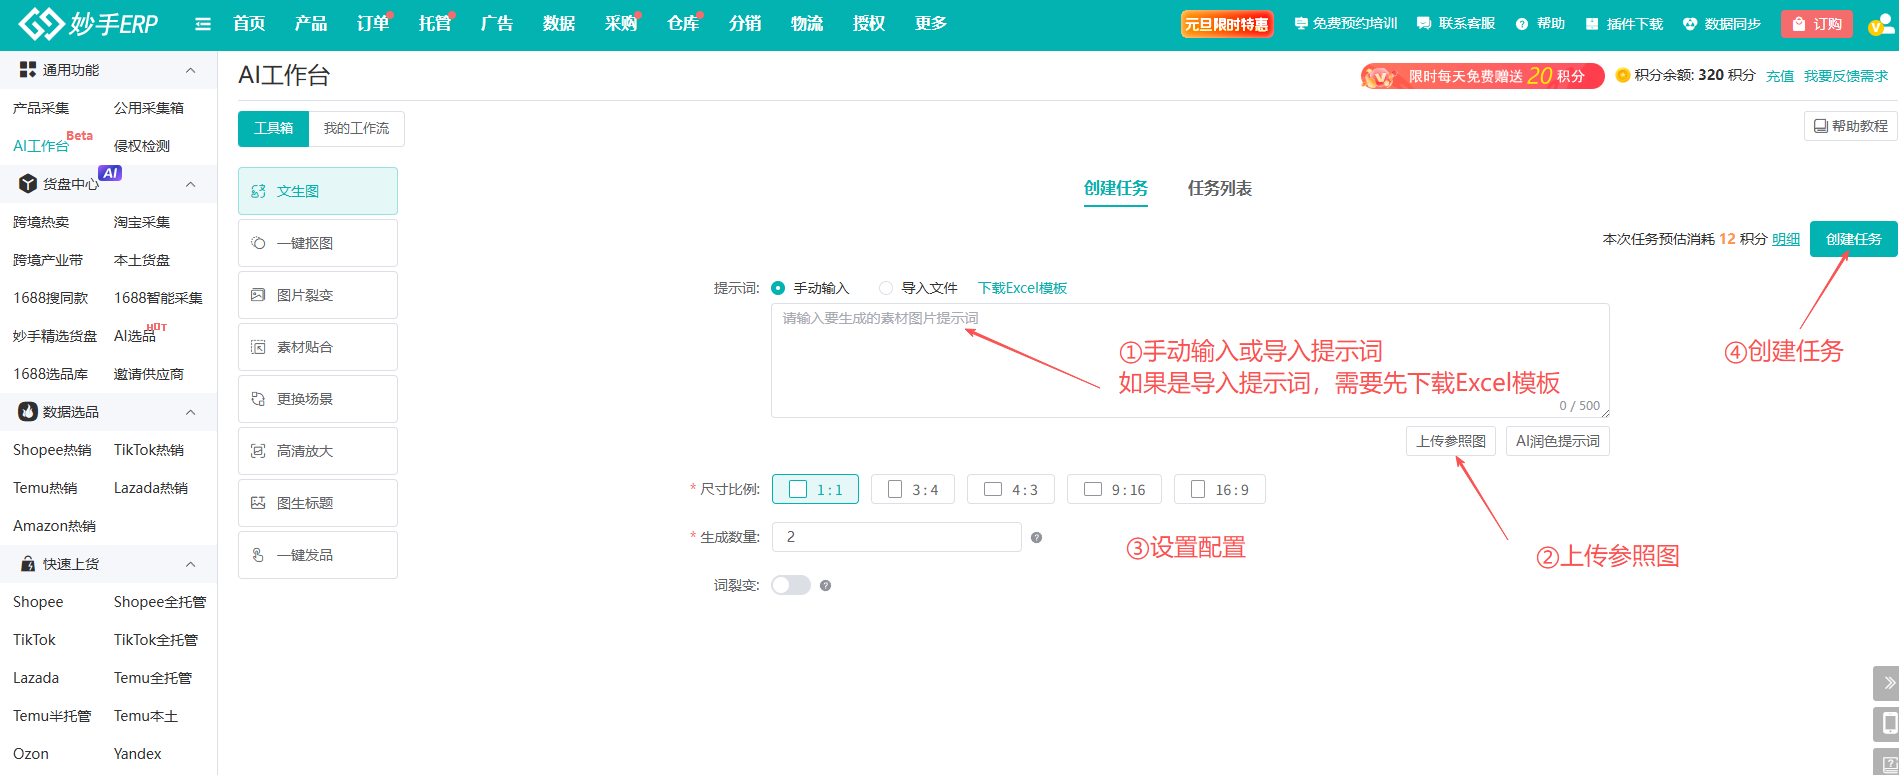Select the 手动输入 radio button
The height and width of the screenshot is (775, 1899).
click(x=778, y=288)
